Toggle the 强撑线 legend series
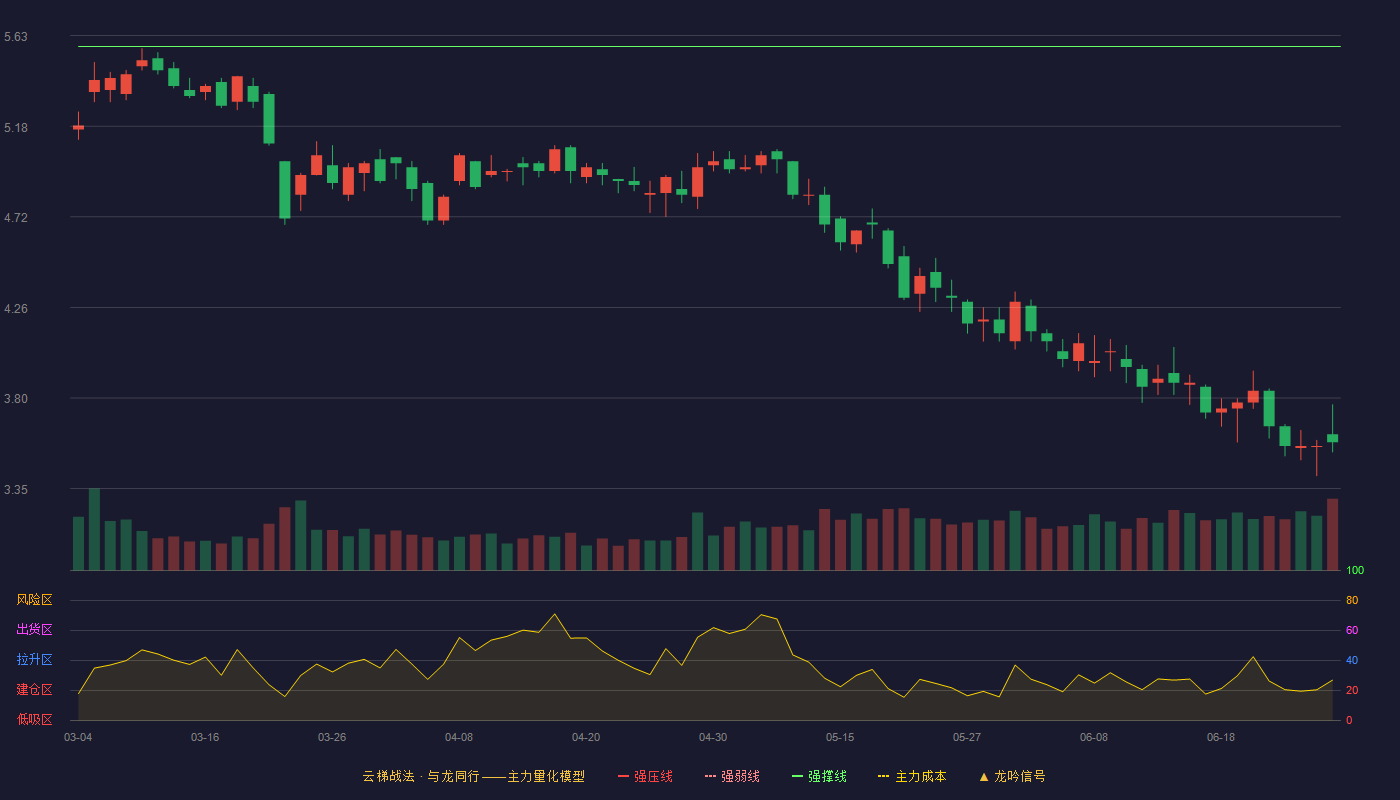This screenshot has height=800, width=1400. coord(819,776)
